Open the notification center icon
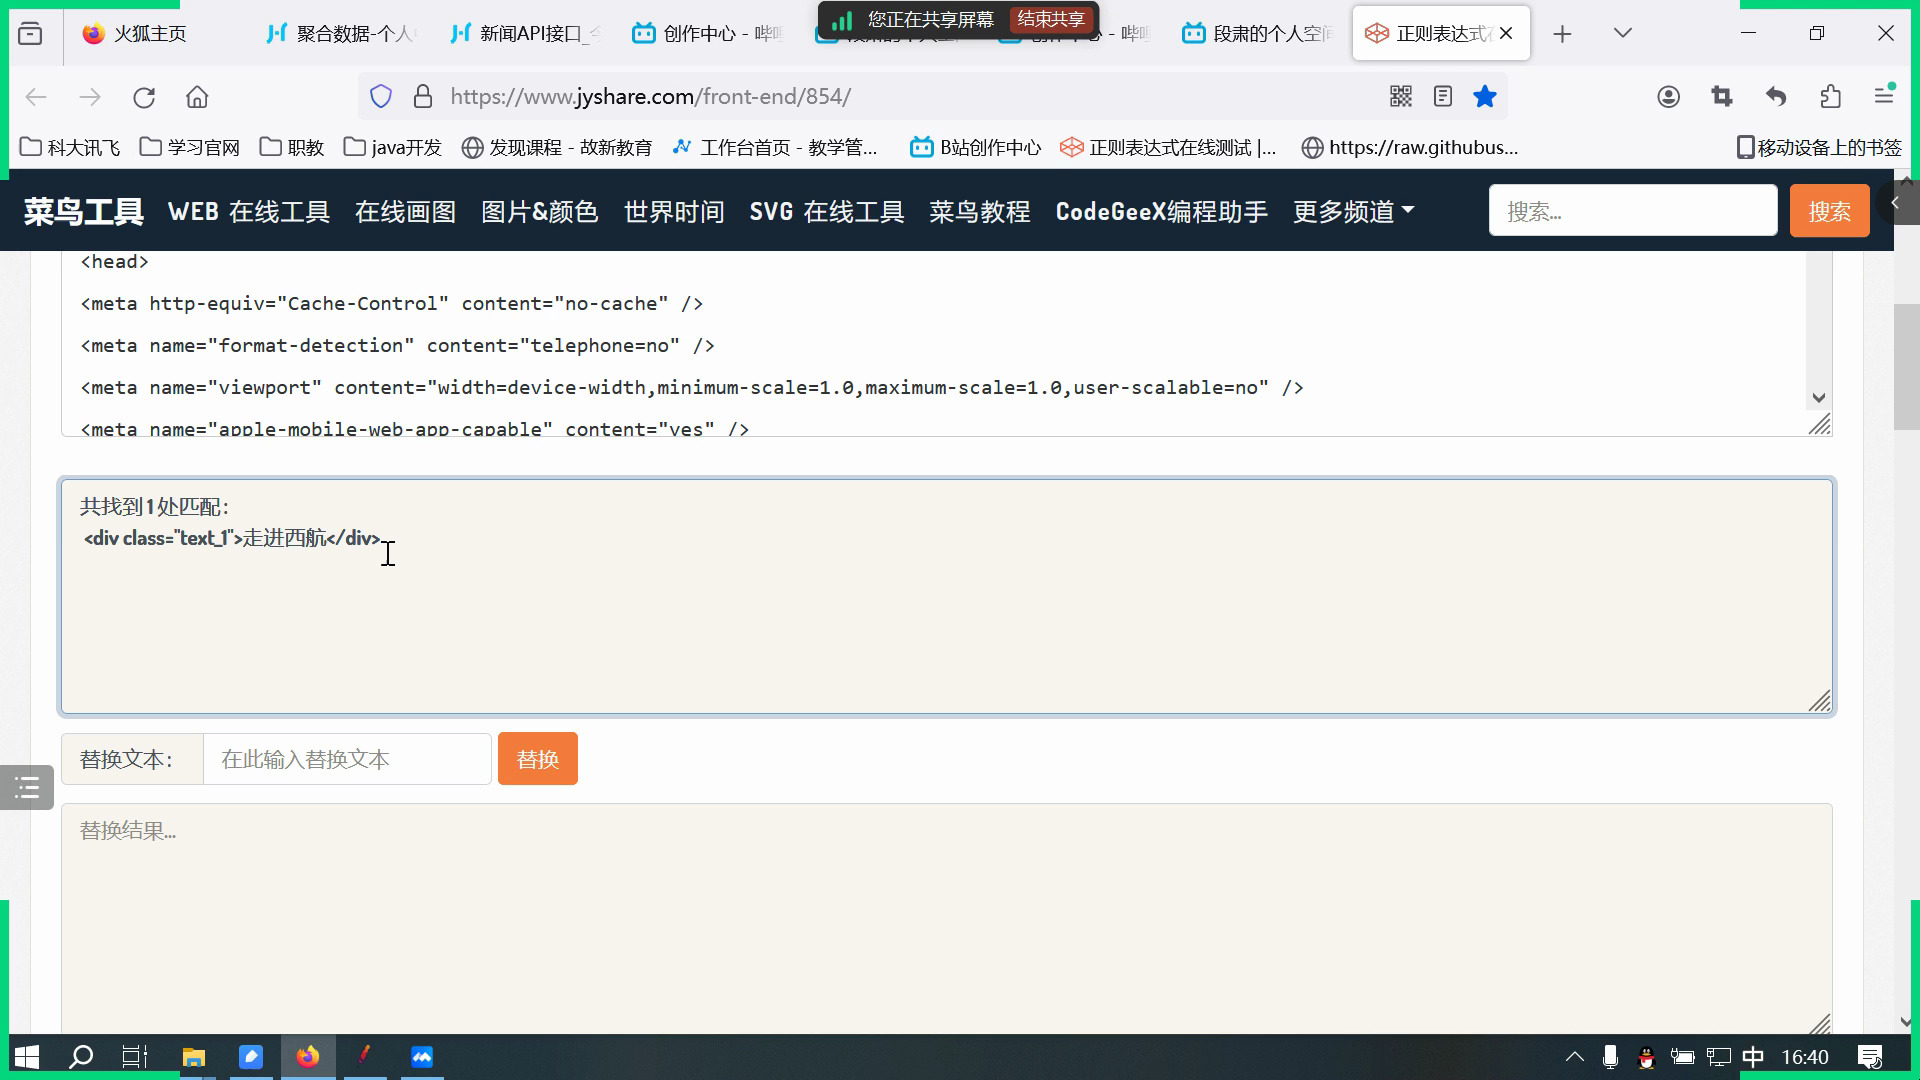 (1870, 1057)
